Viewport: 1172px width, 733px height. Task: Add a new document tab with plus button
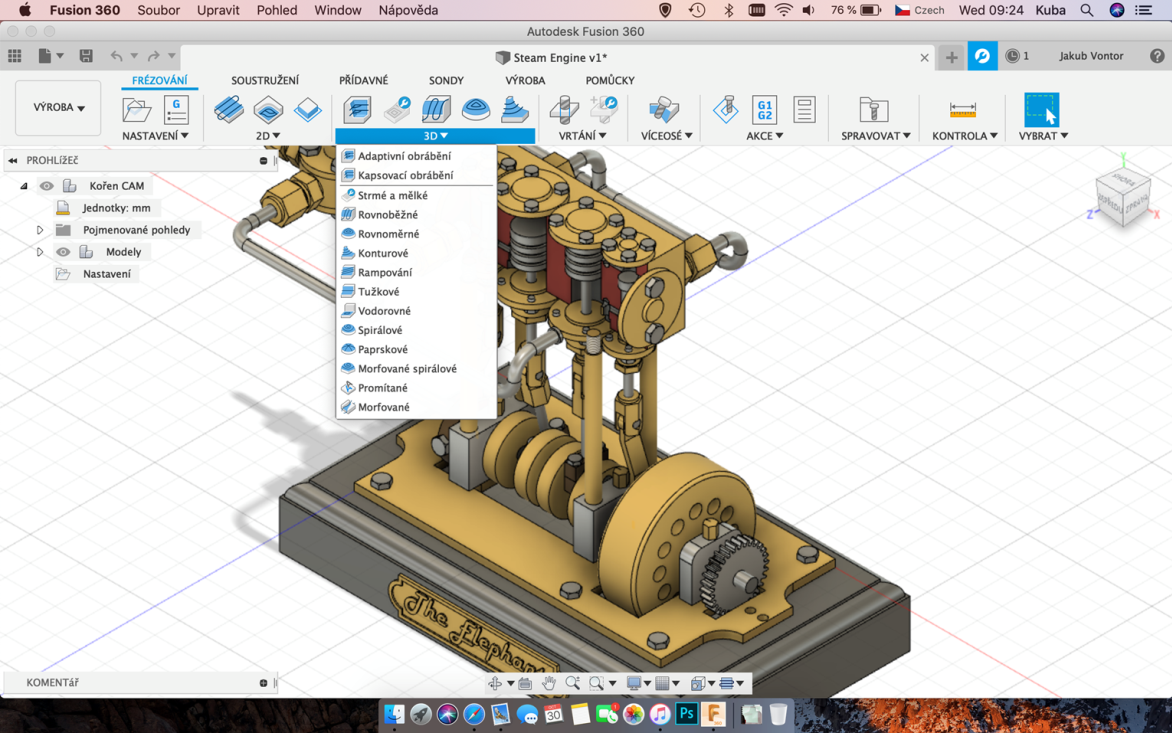(x=951, y=57)
